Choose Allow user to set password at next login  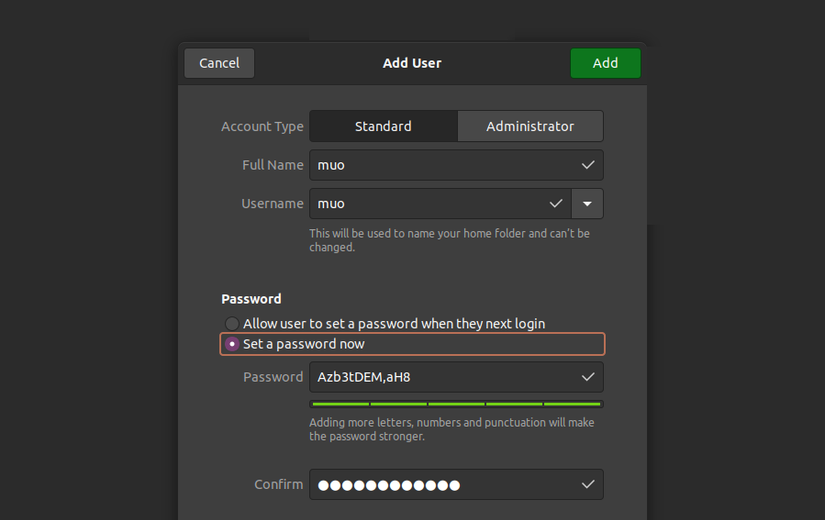pyautogui.click(x=232, y=324)
